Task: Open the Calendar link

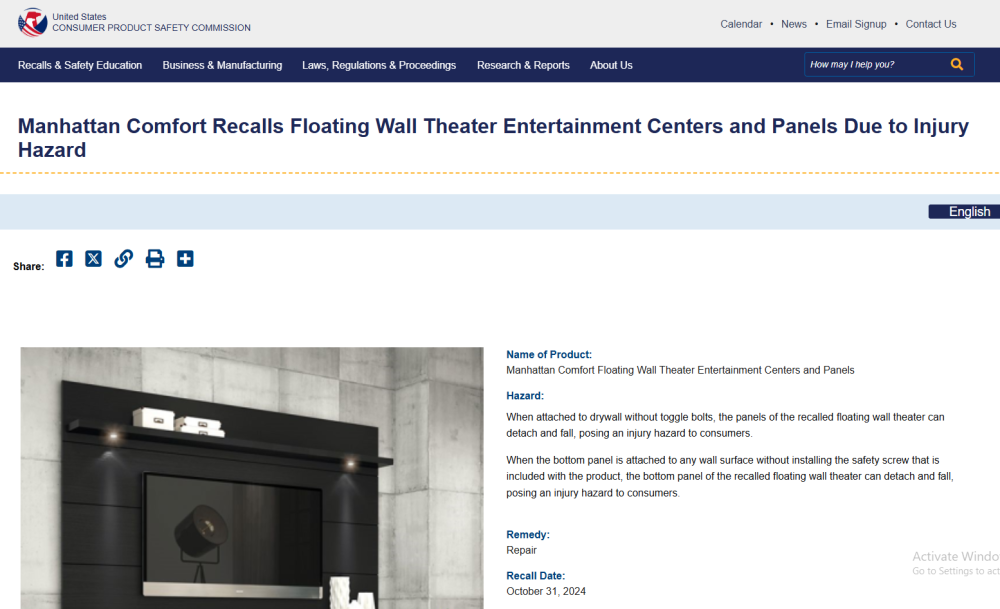Action: tap(741, 24)
